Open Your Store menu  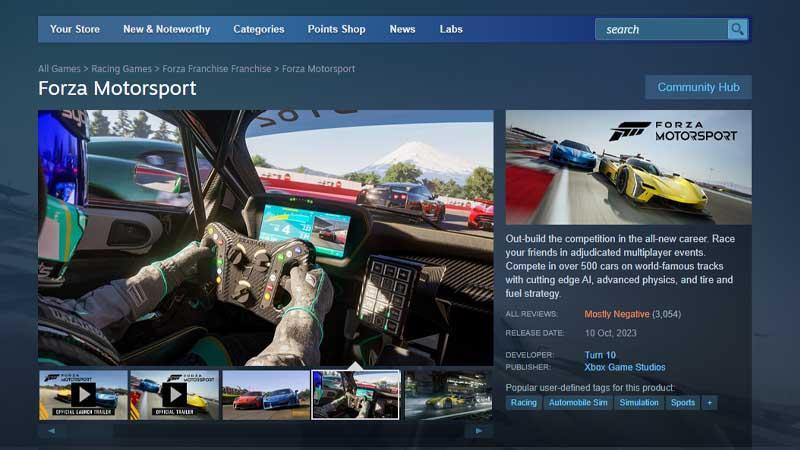[75, 29]
